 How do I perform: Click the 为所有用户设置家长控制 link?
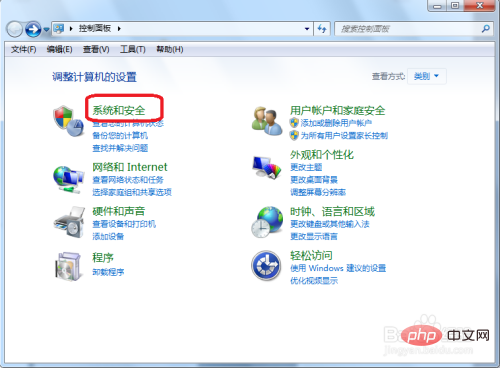coord(344,135)
